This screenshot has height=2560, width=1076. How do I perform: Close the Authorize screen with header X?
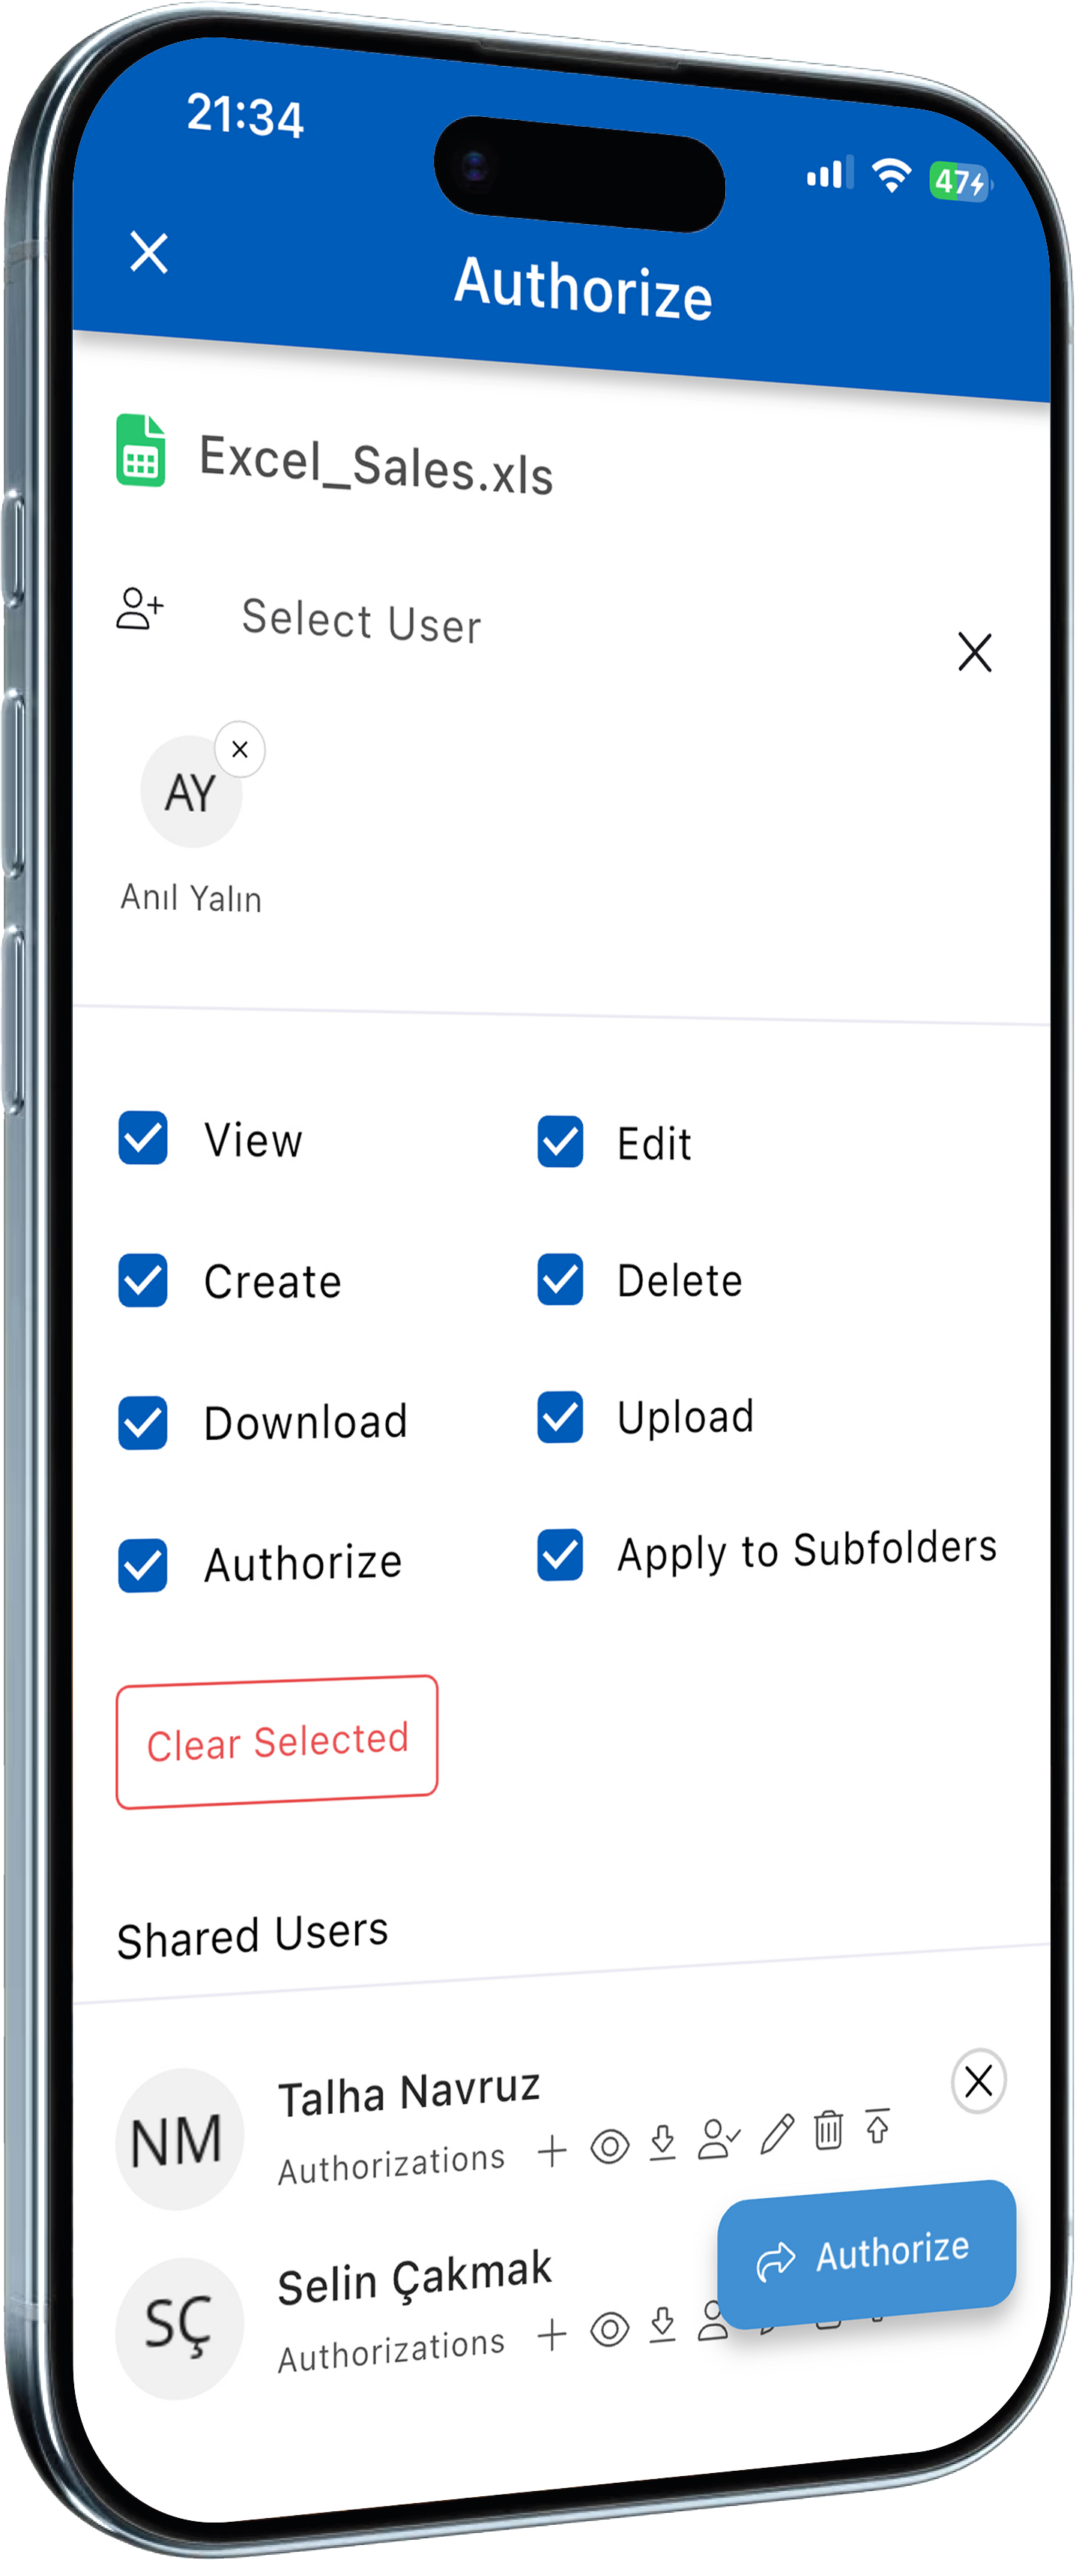tap(149, 252)
